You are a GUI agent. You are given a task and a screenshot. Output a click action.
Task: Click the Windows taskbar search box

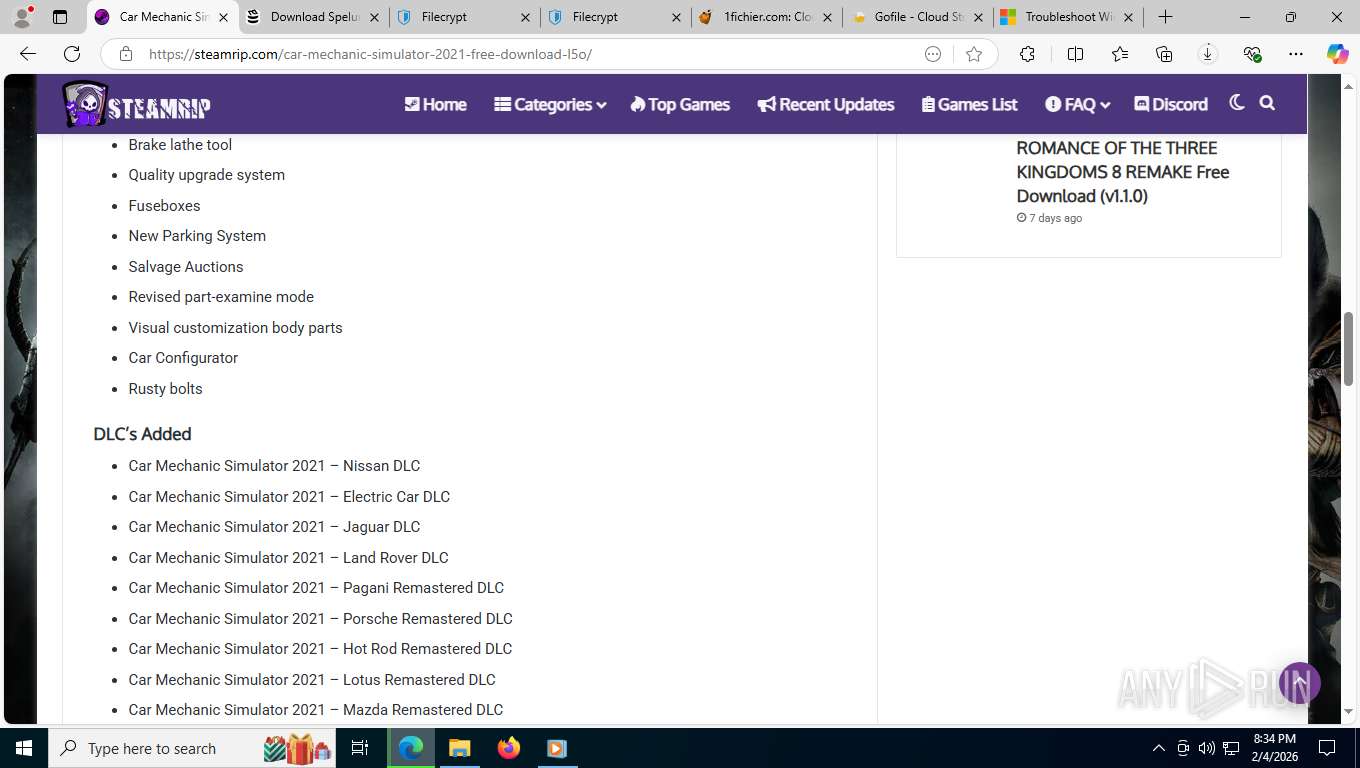coord(194,748)
